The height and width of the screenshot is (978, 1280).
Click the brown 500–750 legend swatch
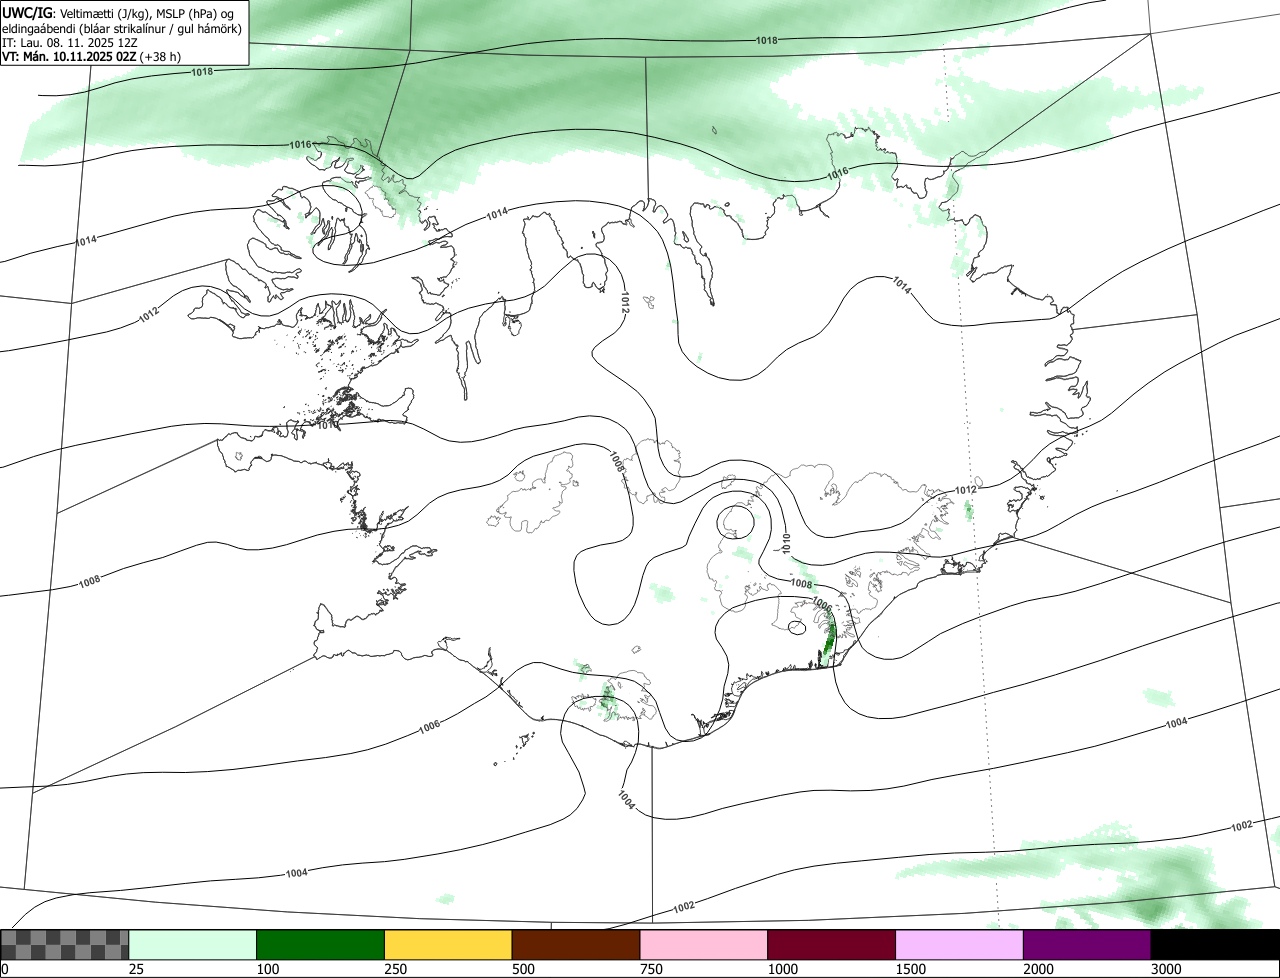(576, 944)
